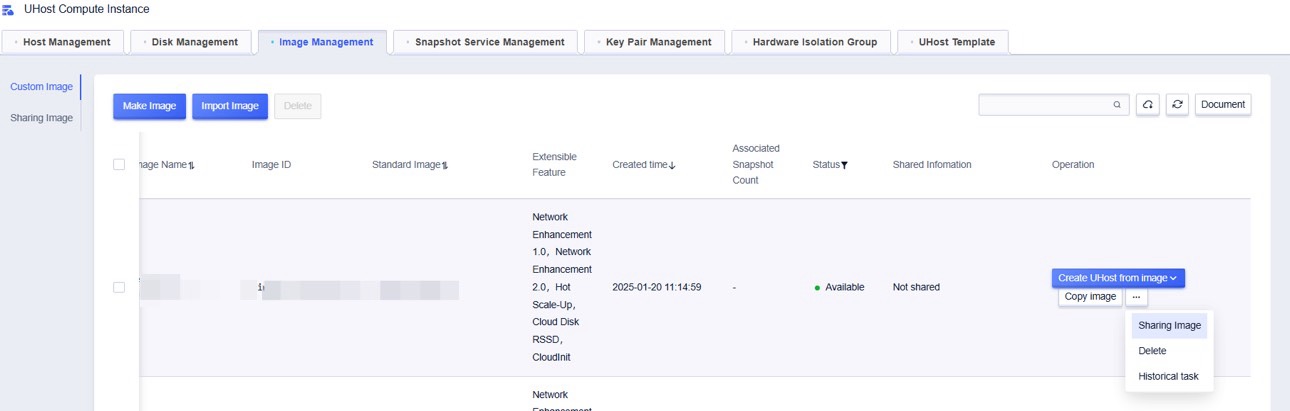This screenshot has width=1290, height=411.
Task: Click the Import Image button
Action: pyautogui.click(x=230, y=106)
